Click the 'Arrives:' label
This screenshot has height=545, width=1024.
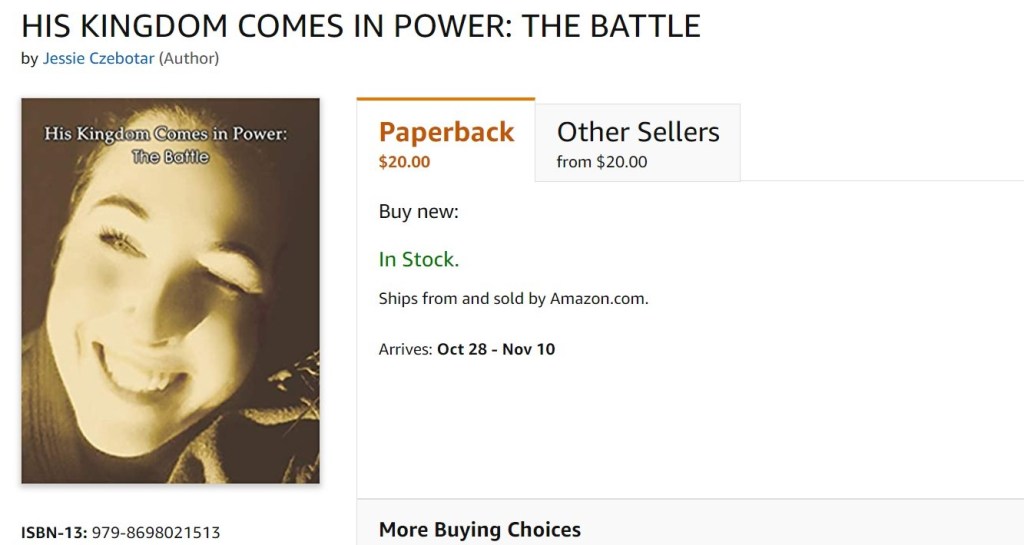[406, 350]
